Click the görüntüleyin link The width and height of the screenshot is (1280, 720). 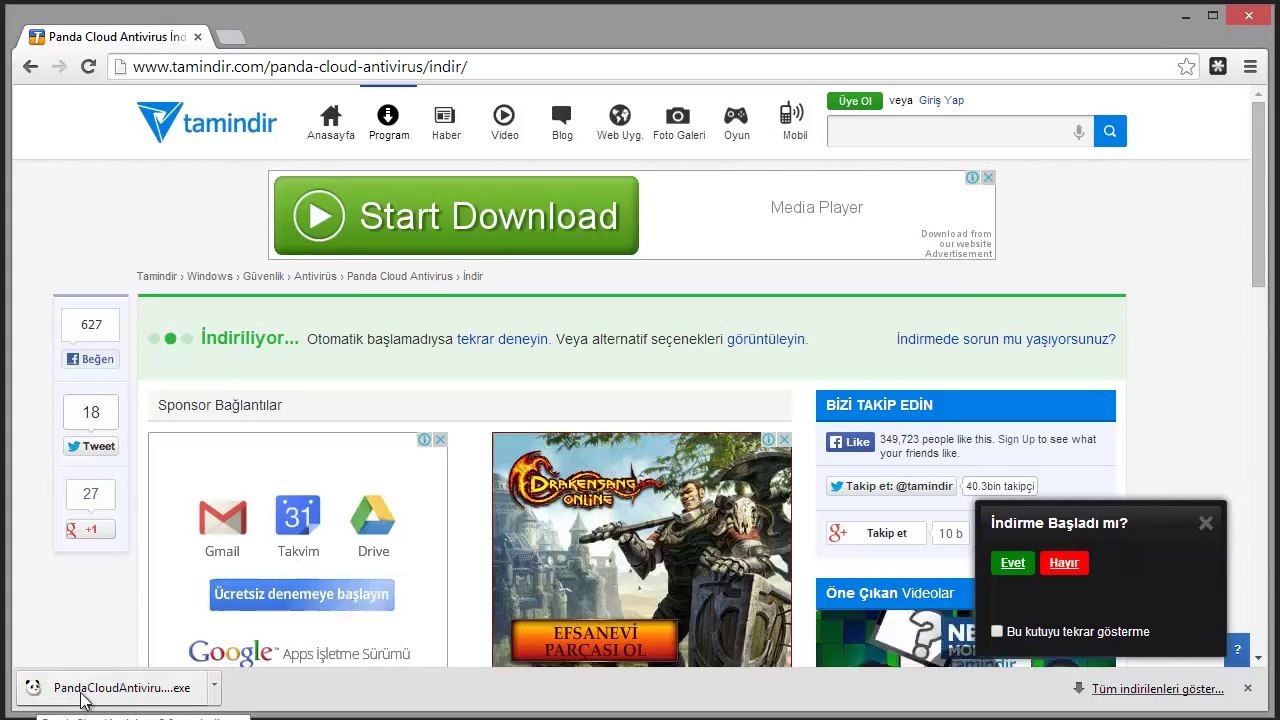(x=766, y=339)
